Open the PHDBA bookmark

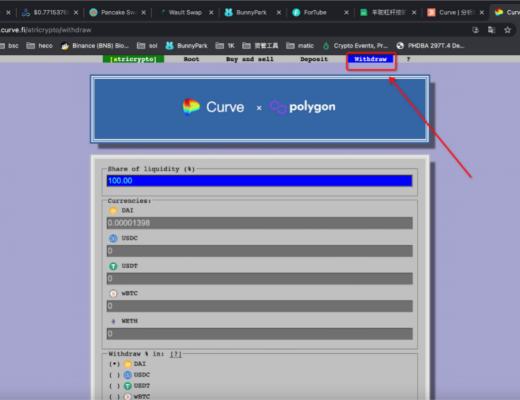point(430,46)
